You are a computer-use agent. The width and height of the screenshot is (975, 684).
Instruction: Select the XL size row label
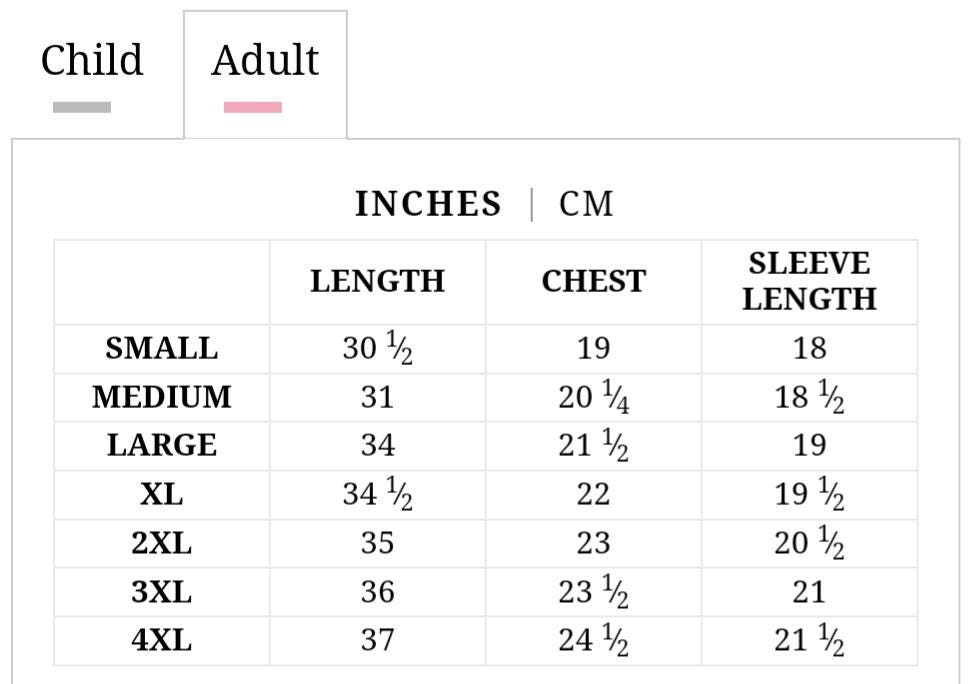point(162,494)
